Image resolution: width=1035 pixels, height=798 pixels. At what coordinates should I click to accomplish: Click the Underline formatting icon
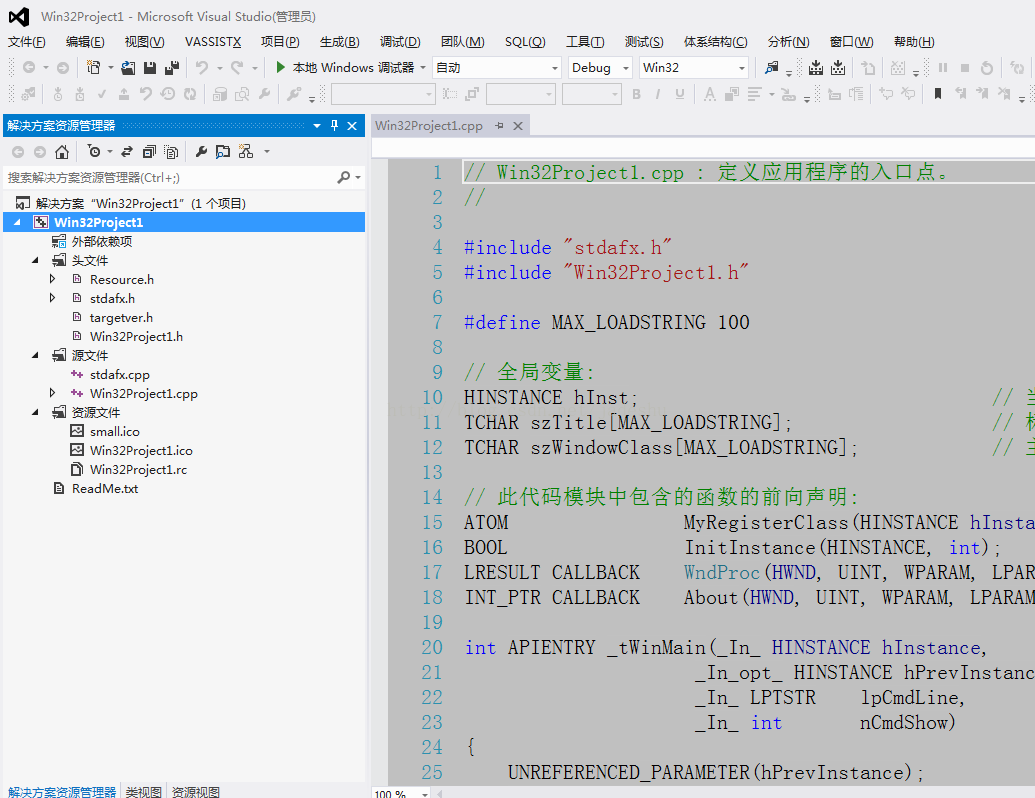point(680,94)
